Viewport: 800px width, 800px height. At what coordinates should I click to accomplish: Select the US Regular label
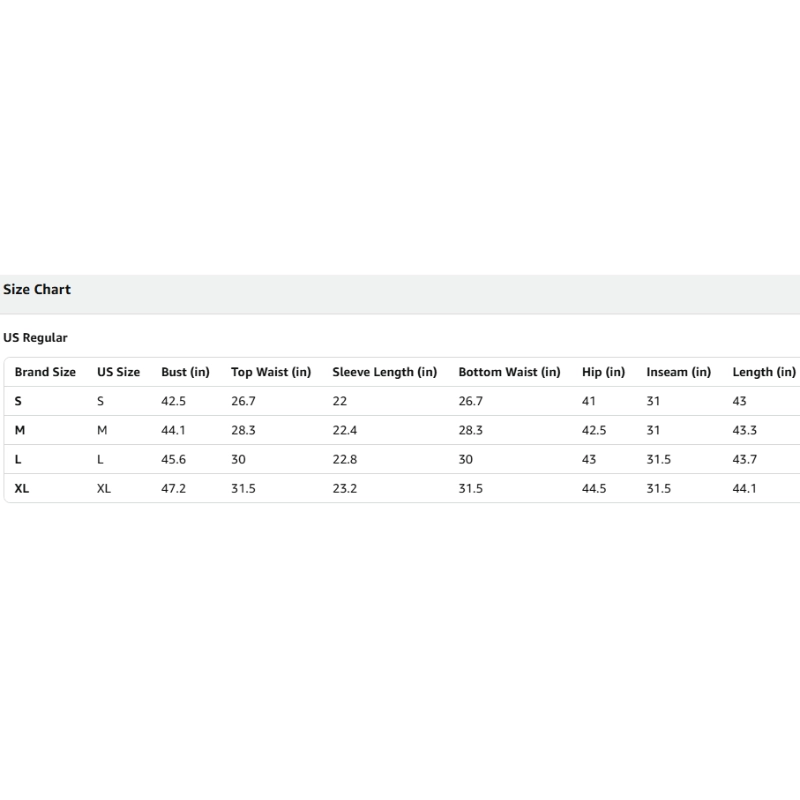pyautogui.click(x=35, y=338)
